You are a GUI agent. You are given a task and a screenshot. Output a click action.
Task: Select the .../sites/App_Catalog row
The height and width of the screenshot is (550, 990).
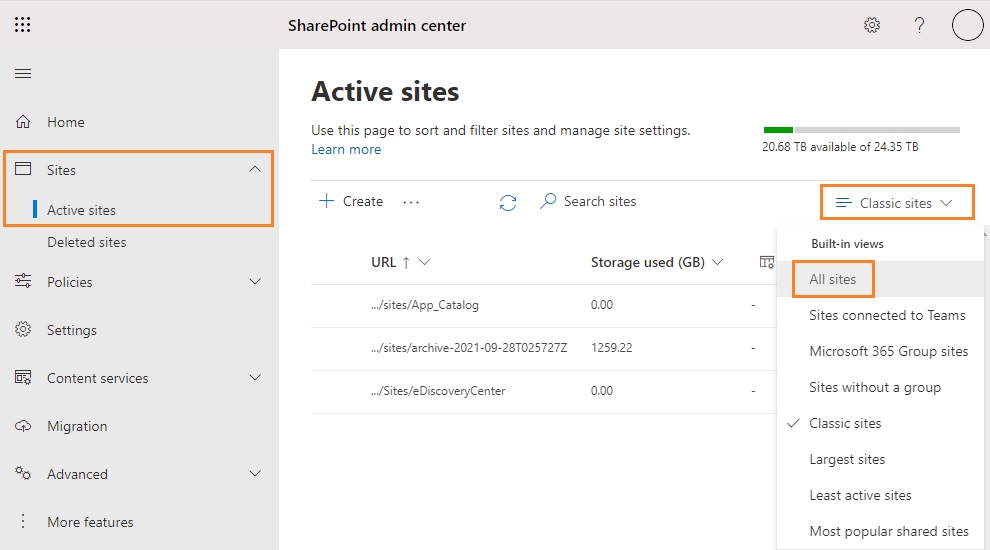tap(544, 305)
